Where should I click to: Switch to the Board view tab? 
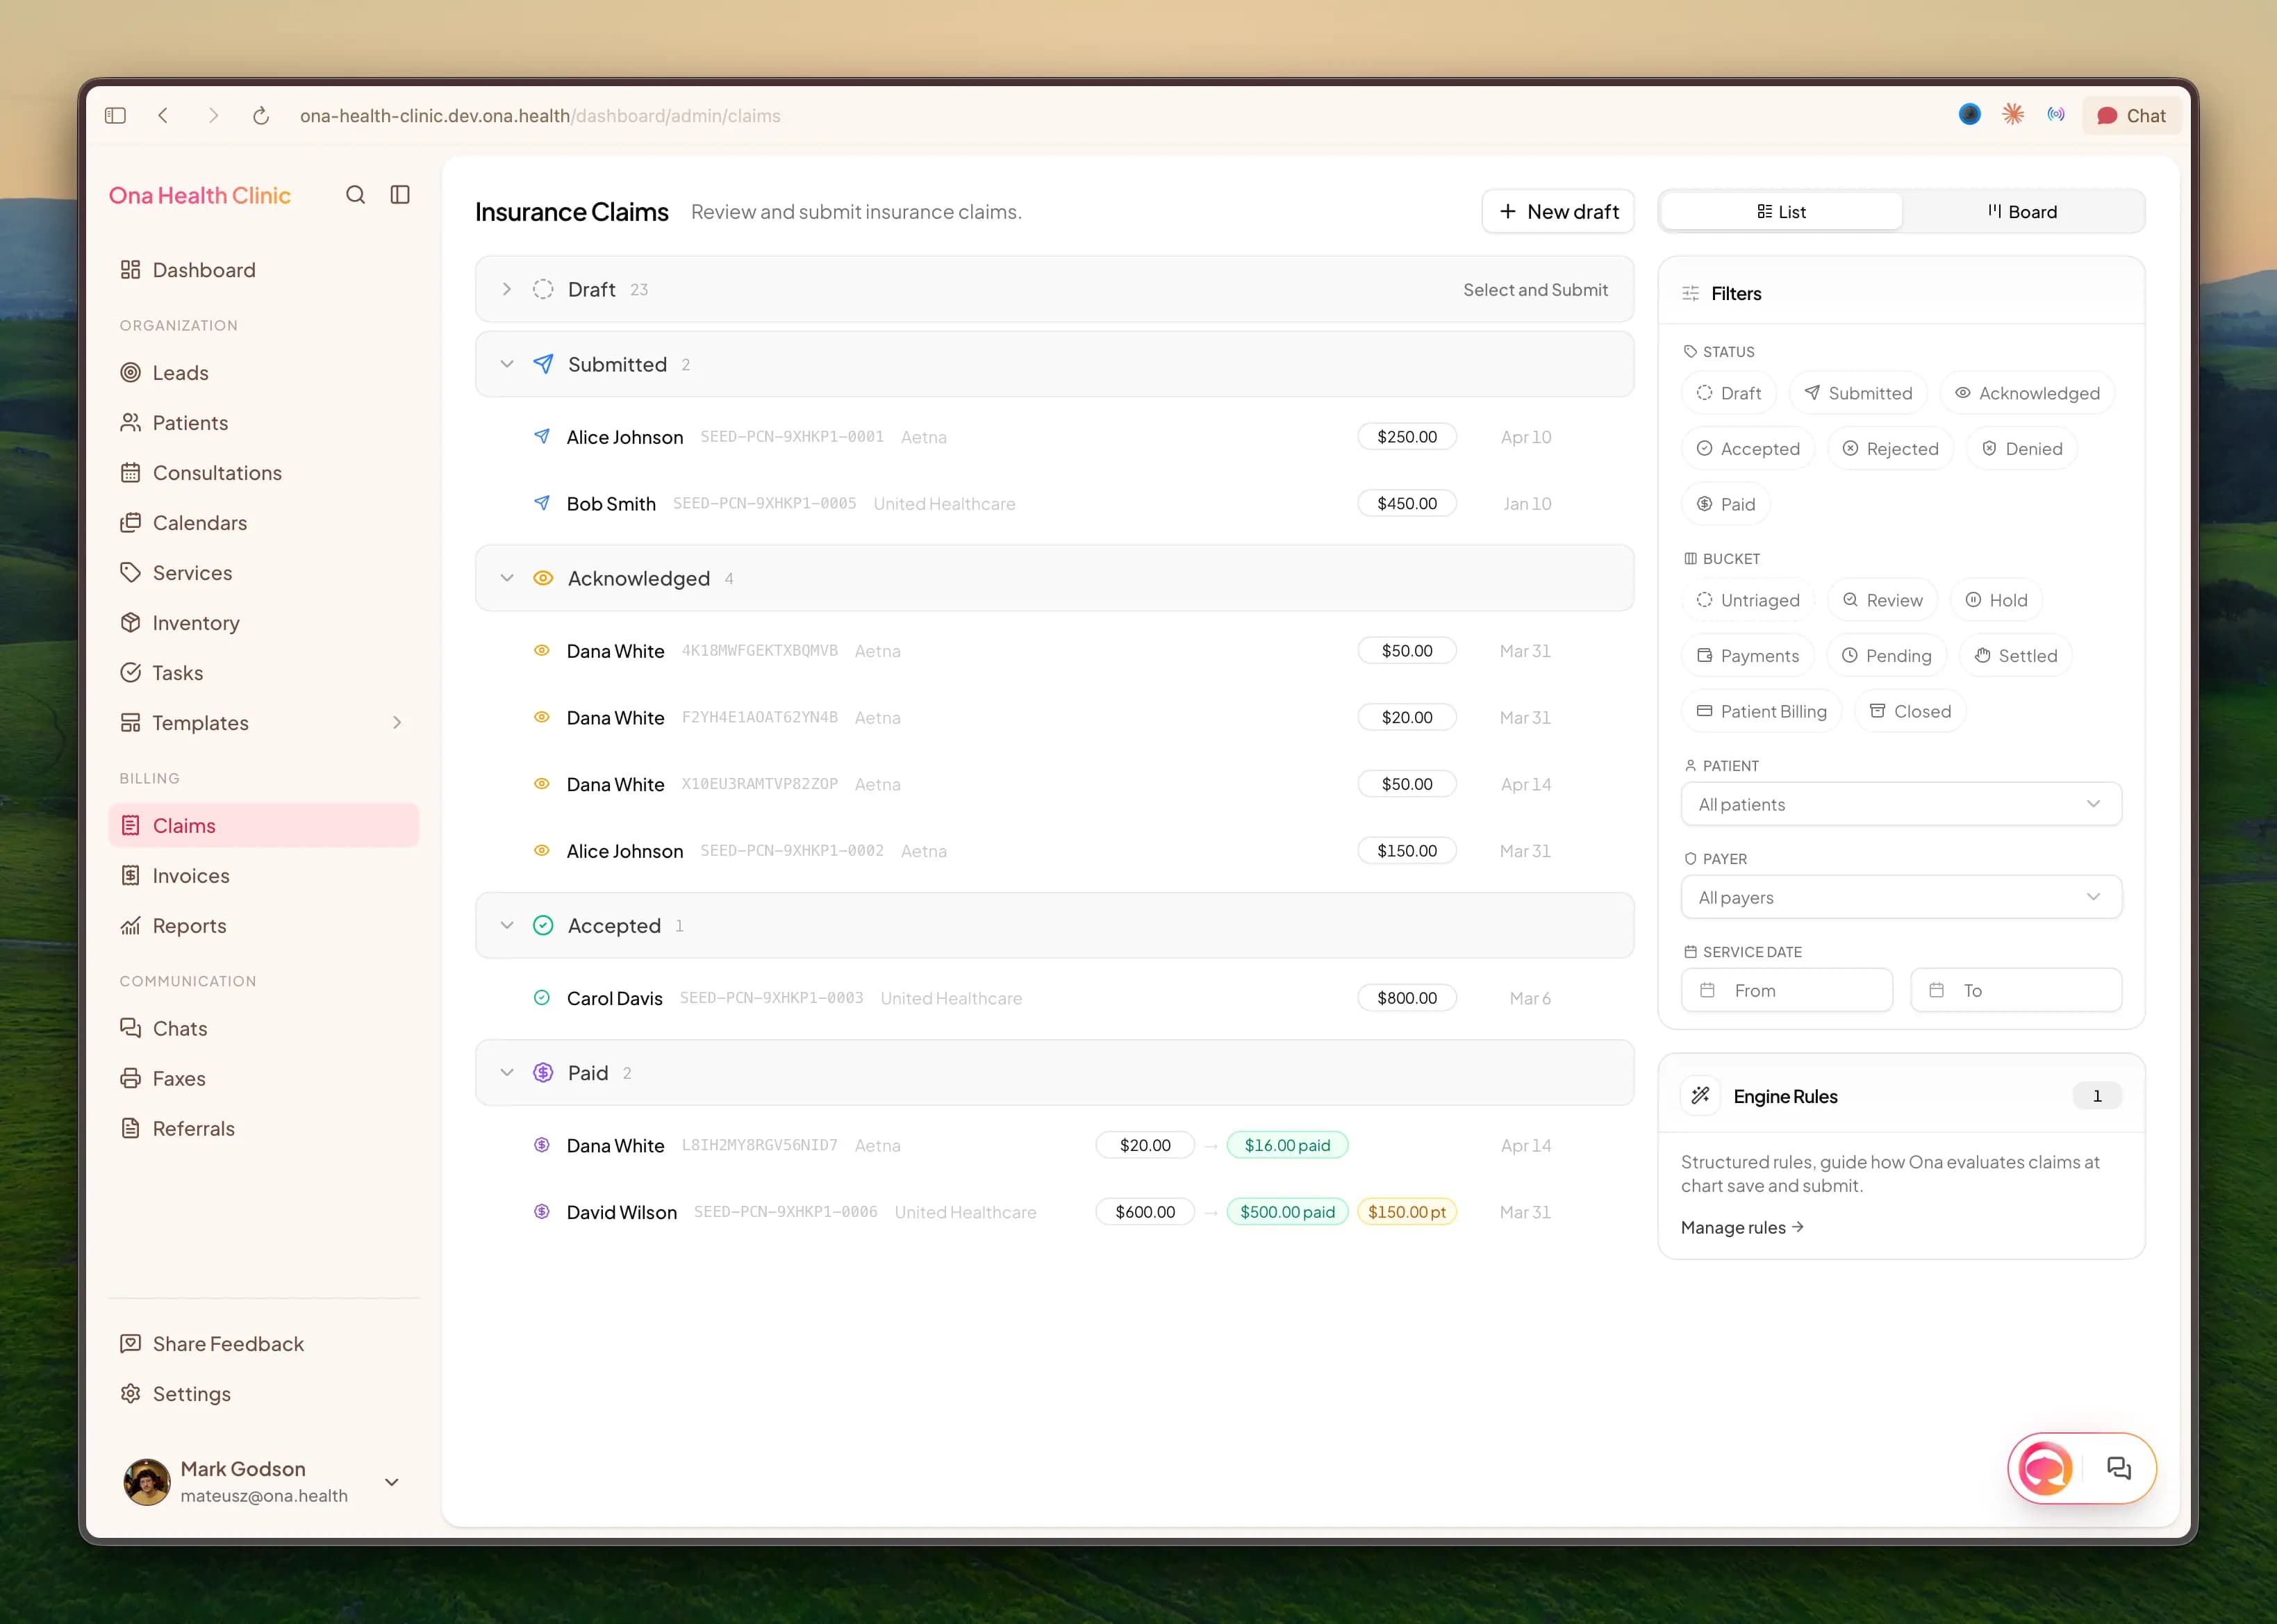[2022, 212]
